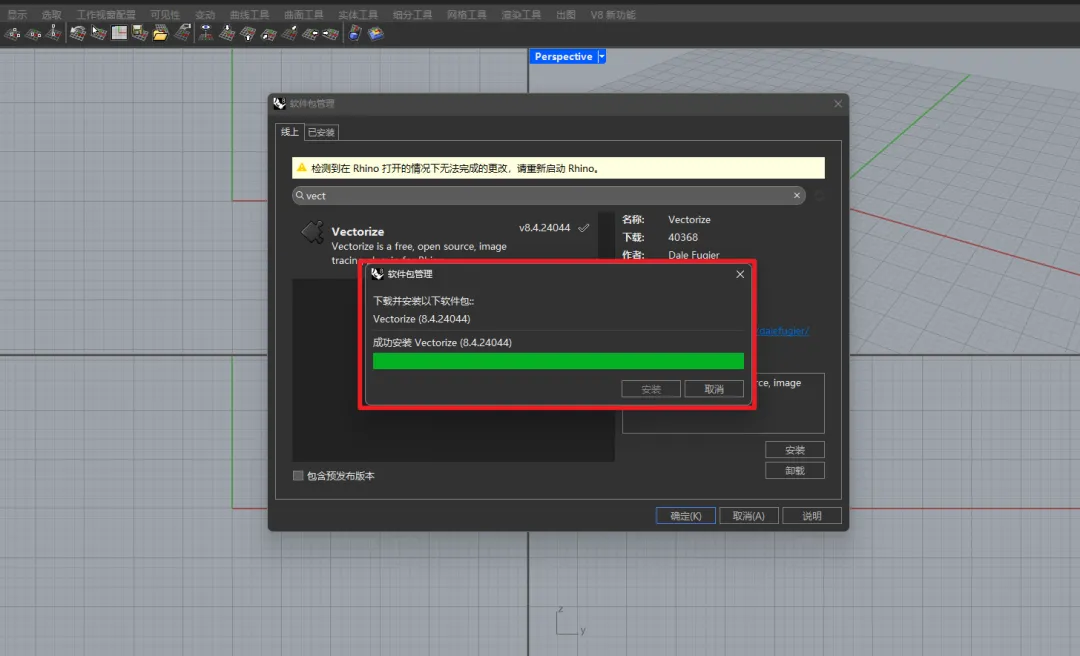The height and width of the screenshot is (656, 1080).
Task: Click the version text v8.4.24044
Action: click(x=544, y=227)
